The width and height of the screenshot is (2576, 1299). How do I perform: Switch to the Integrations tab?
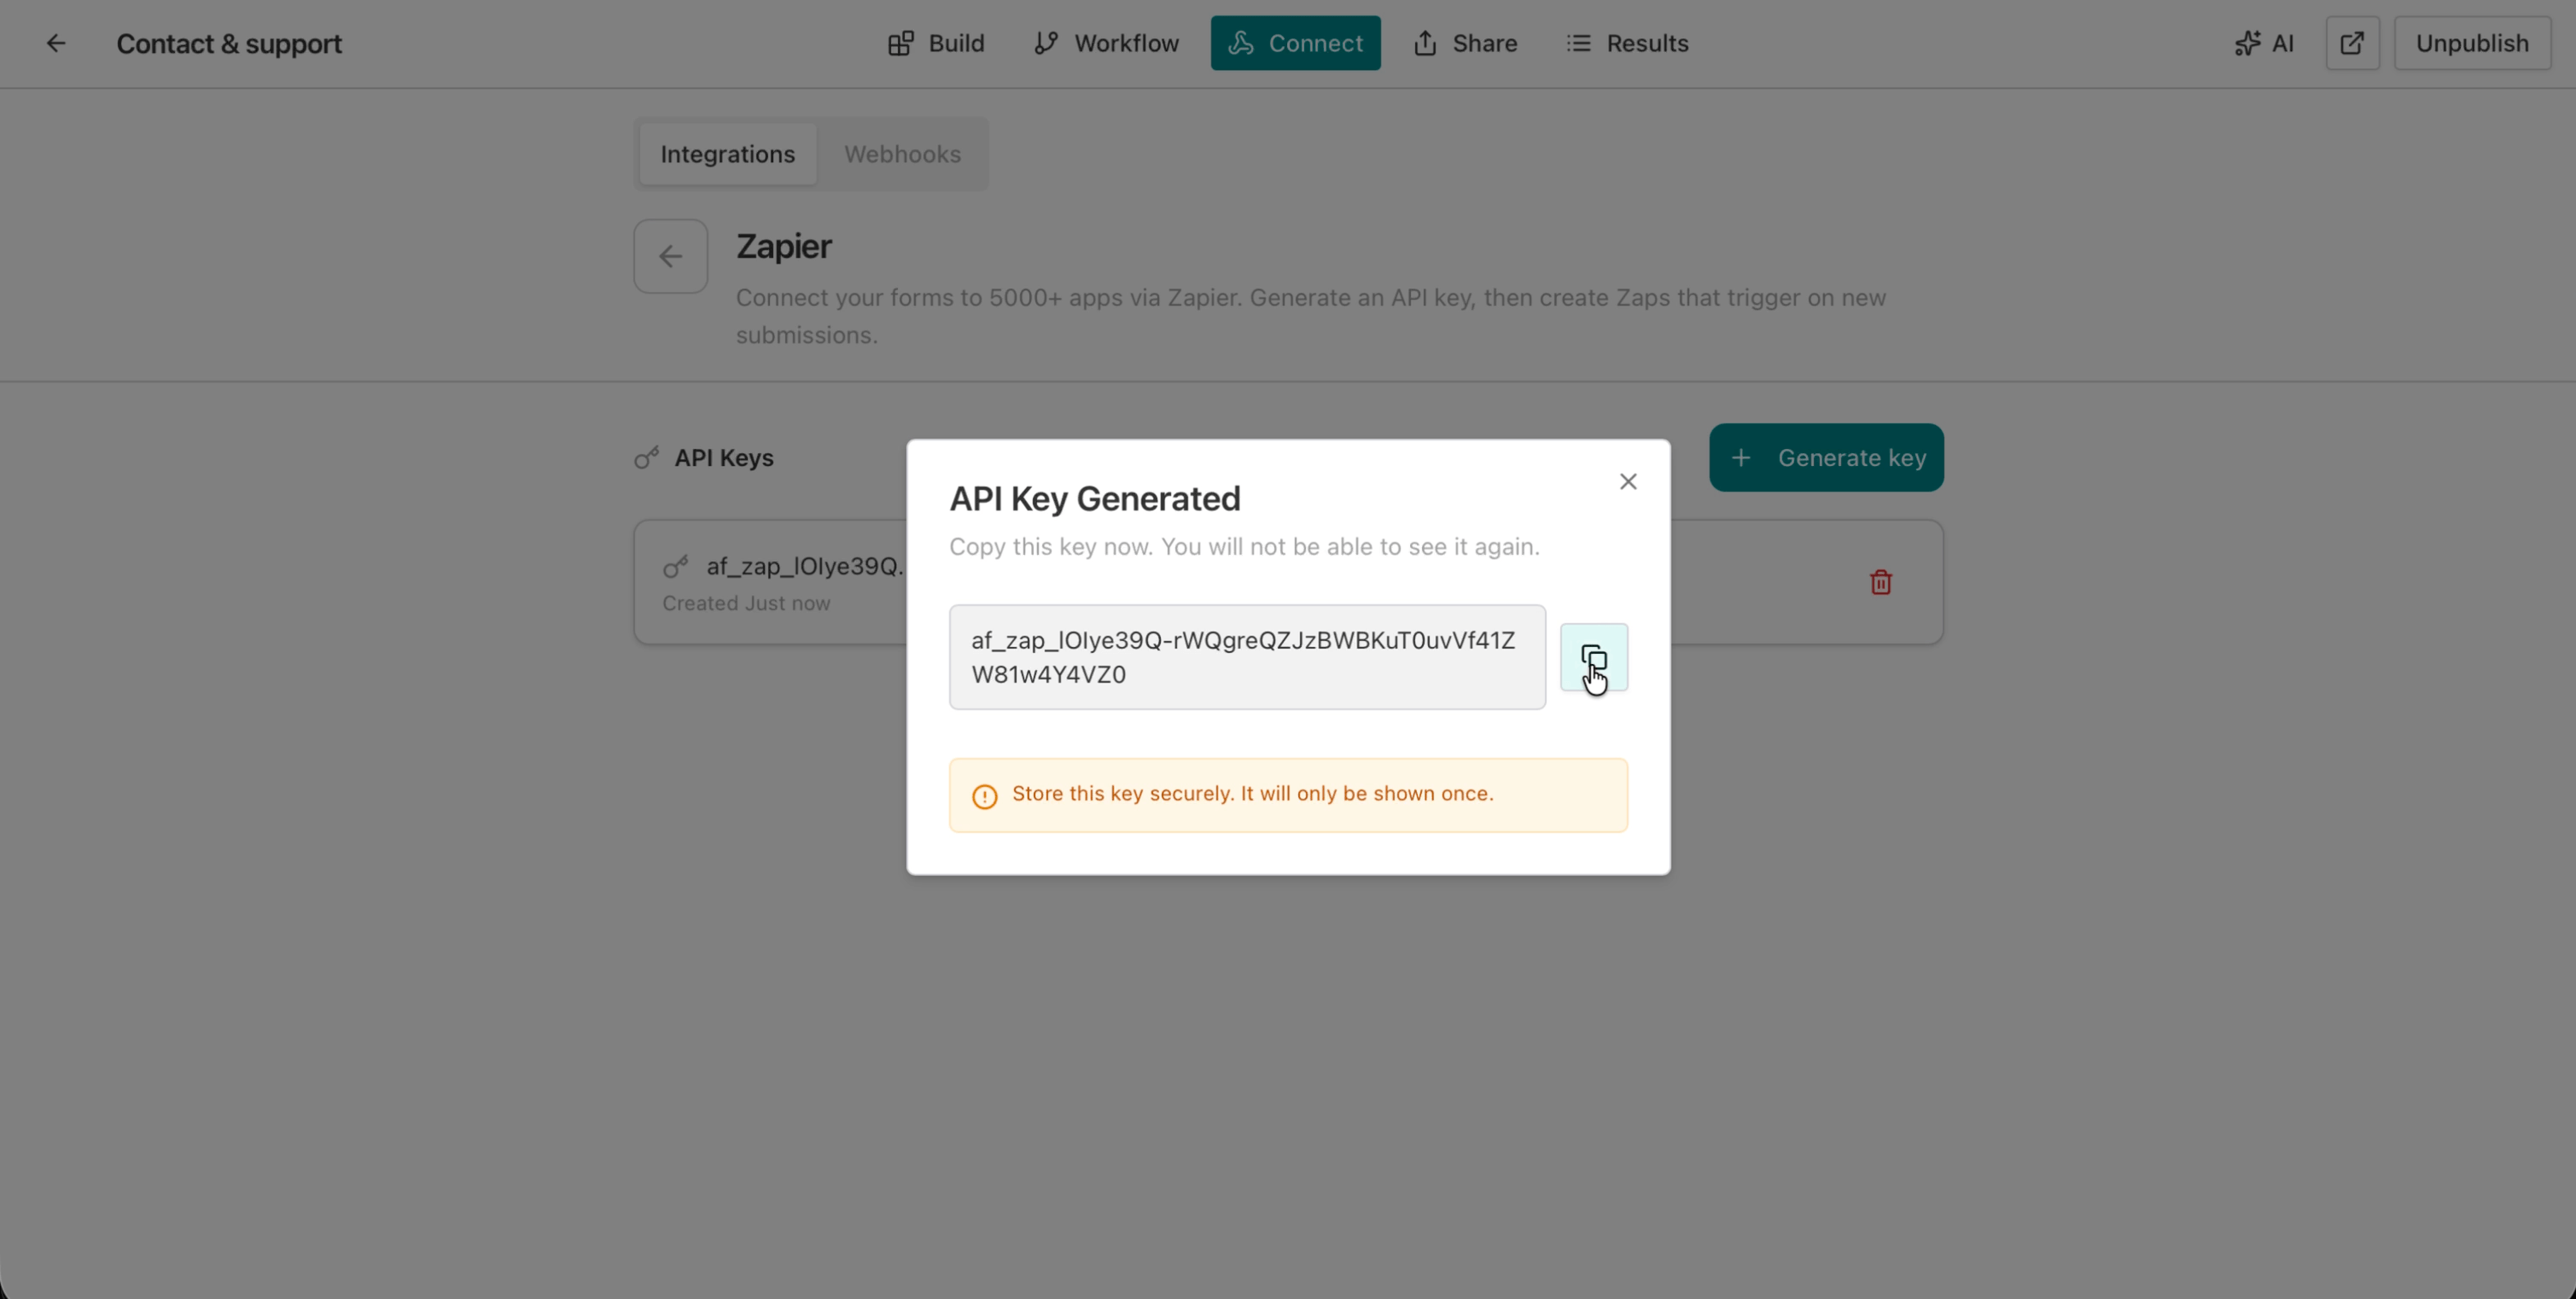727,153
